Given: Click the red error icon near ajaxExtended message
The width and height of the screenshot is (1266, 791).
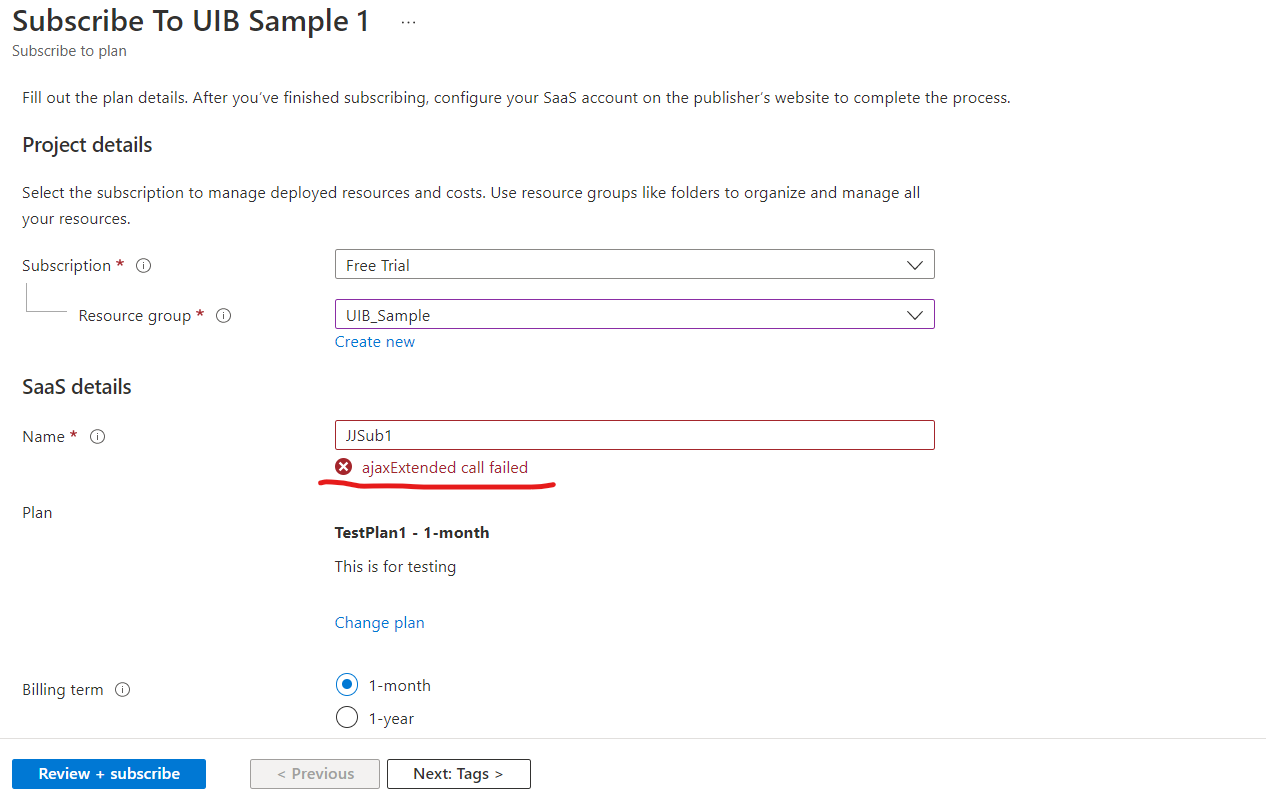Looking at the screenshot, I should tap(344, 466).
